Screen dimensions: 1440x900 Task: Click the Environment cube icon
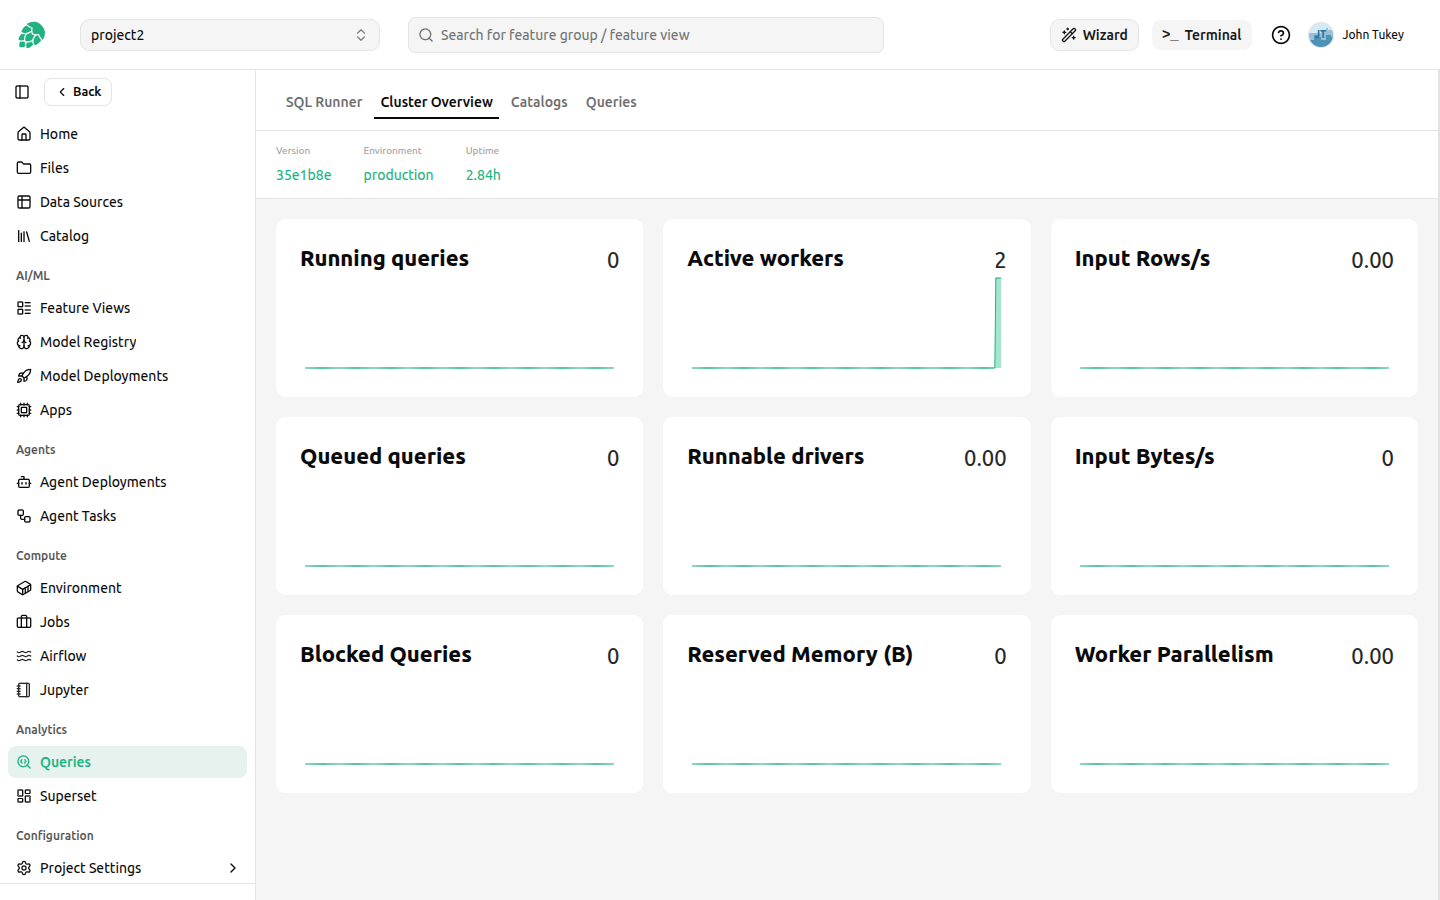pos(24,588)
